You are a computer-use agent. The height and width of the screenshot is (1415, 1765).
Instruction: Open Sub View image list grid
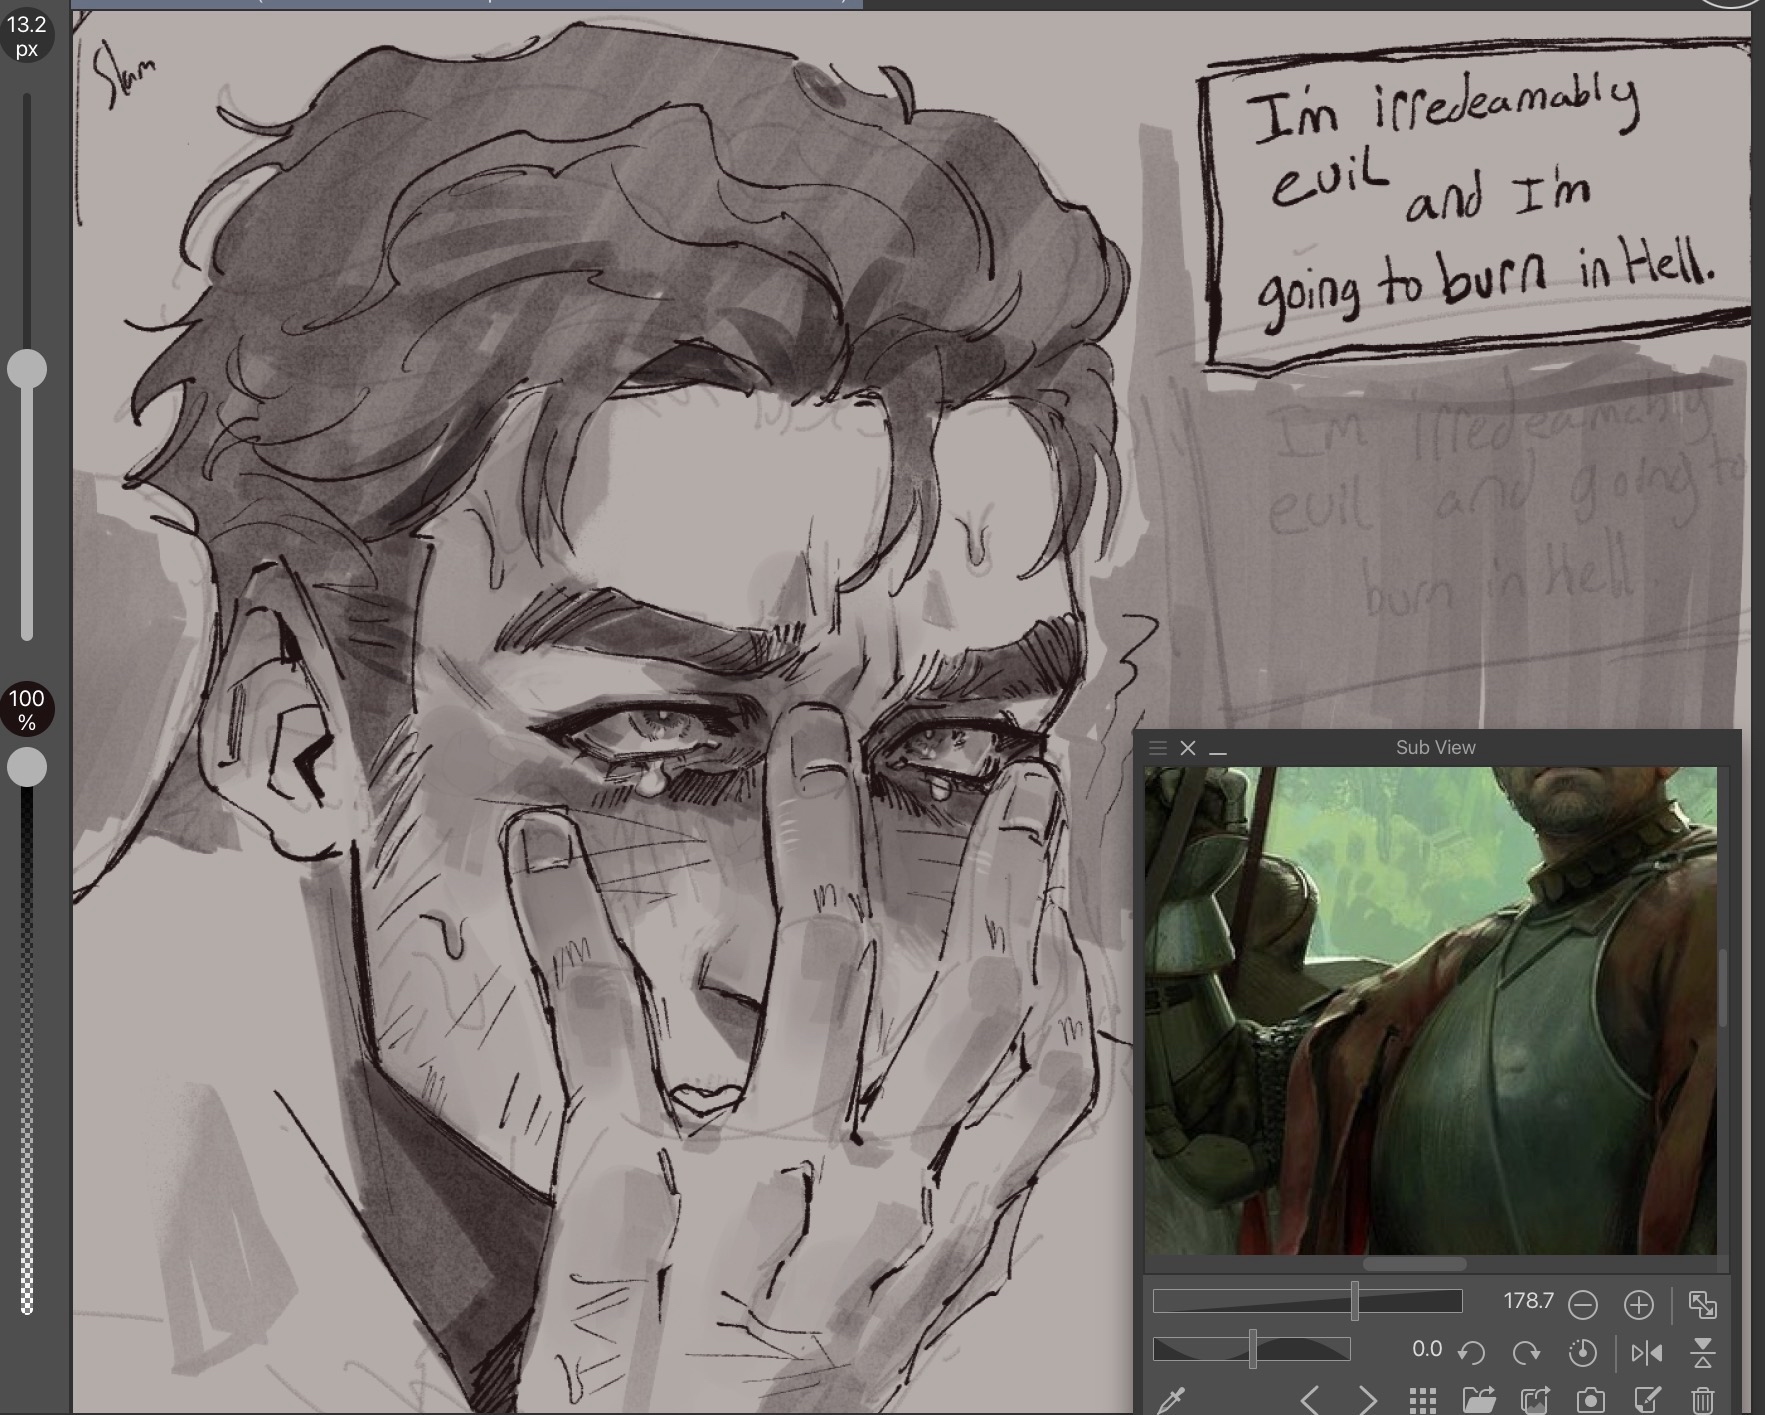(1422, 1400)
